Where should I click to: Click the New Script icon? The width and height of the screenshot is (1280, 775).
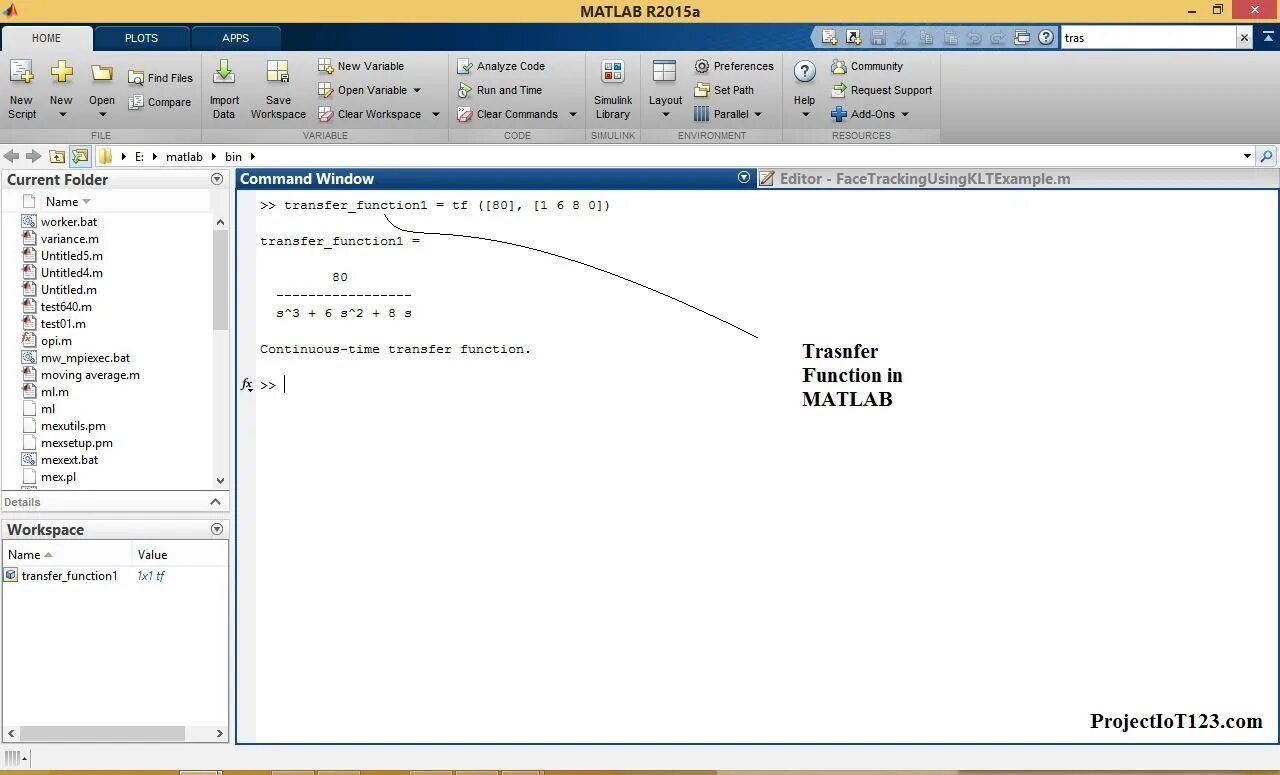pyautogui.click(x=22, y=74)
